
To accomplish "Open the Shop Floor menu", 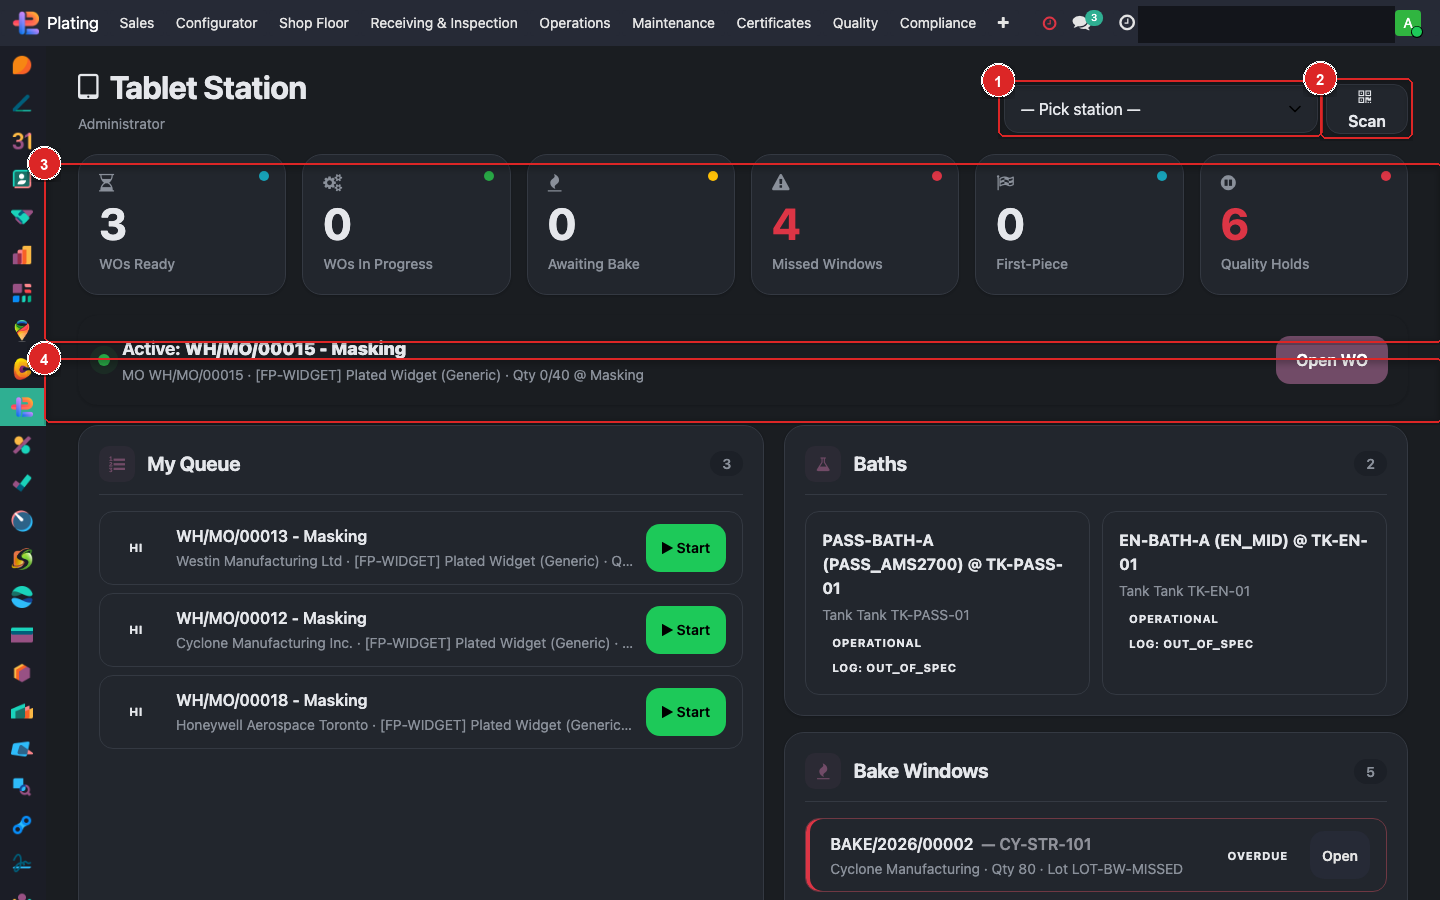I will [x=313, y=22].
